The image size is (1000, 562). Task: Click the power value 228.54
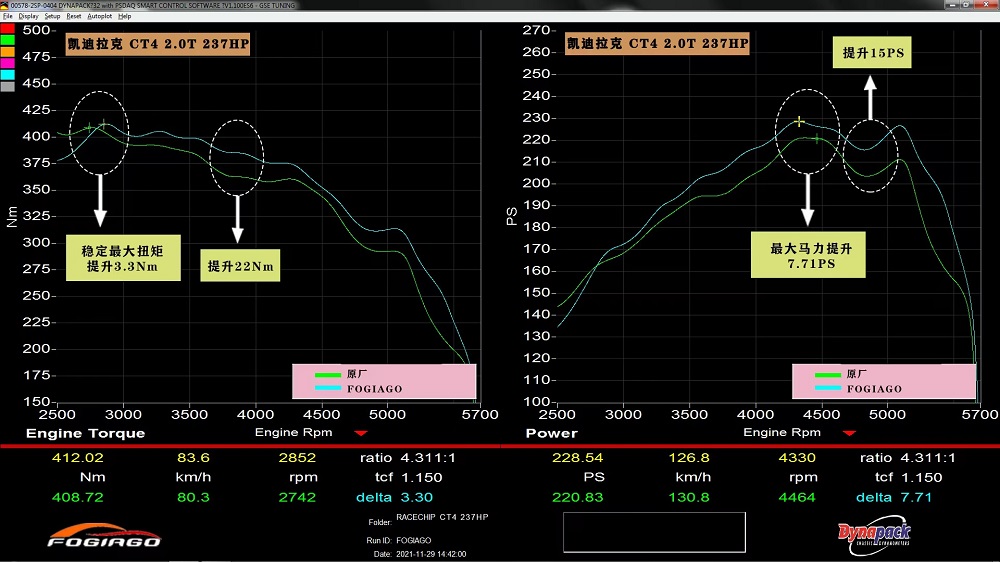click(578, 457)
